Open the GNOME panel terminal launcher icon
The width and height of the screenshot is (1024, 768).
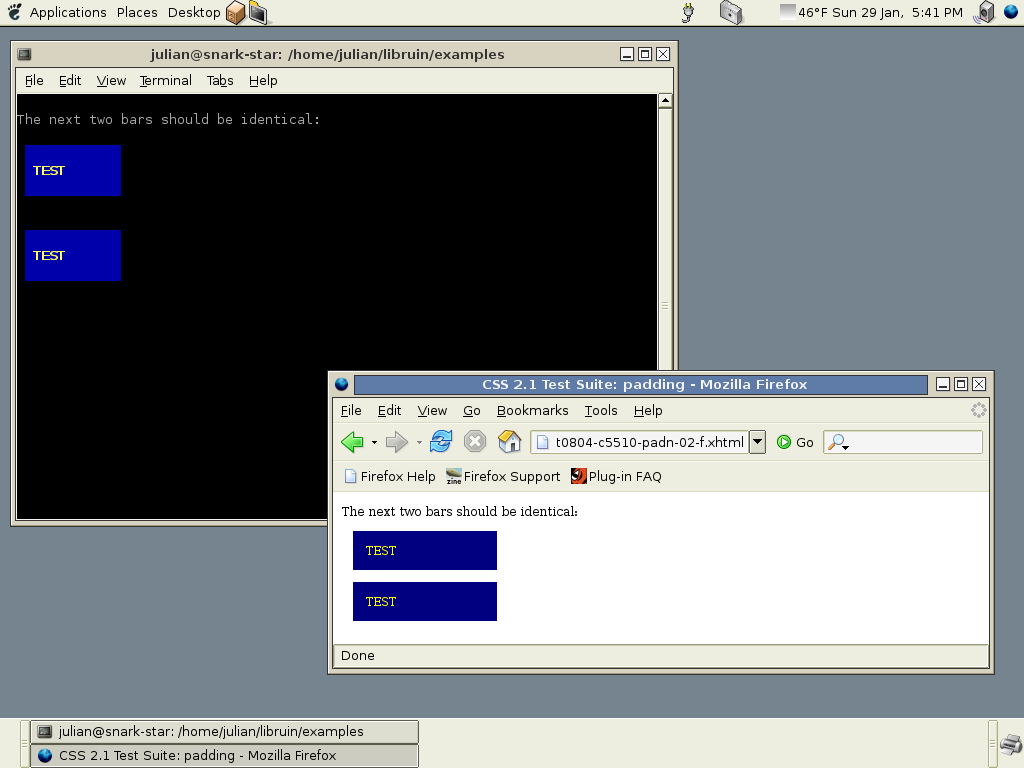258,12
